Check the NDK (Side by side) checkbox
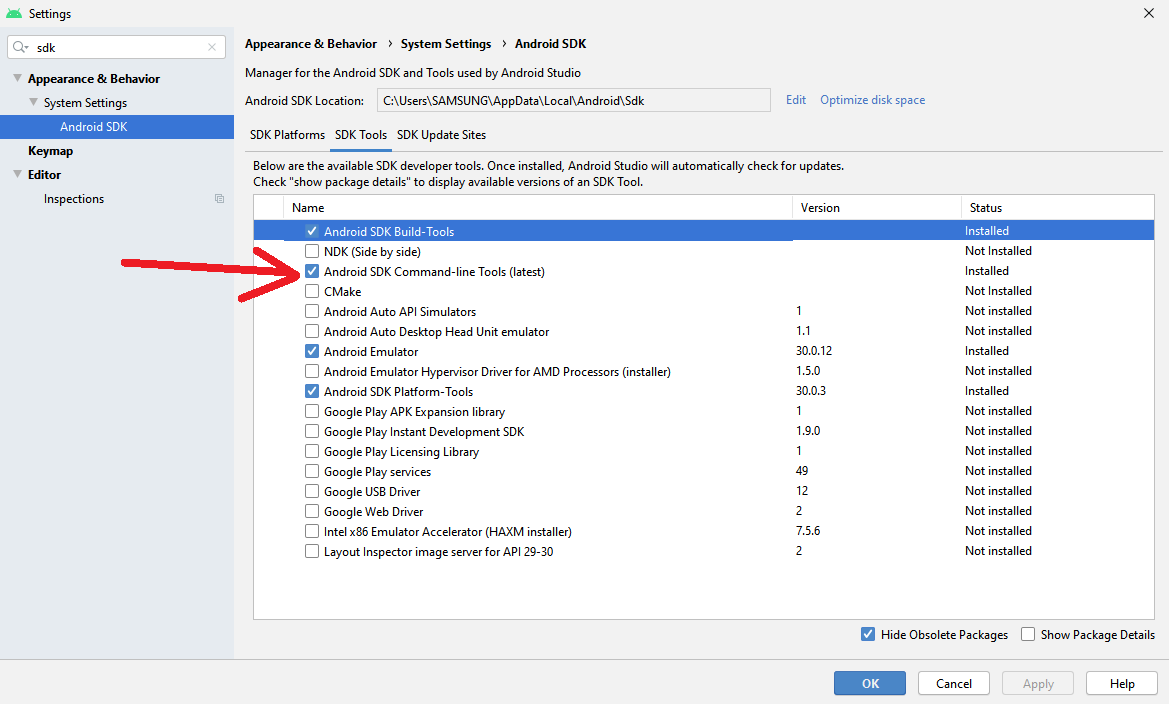1169x704 pixels. coord(312,251)
